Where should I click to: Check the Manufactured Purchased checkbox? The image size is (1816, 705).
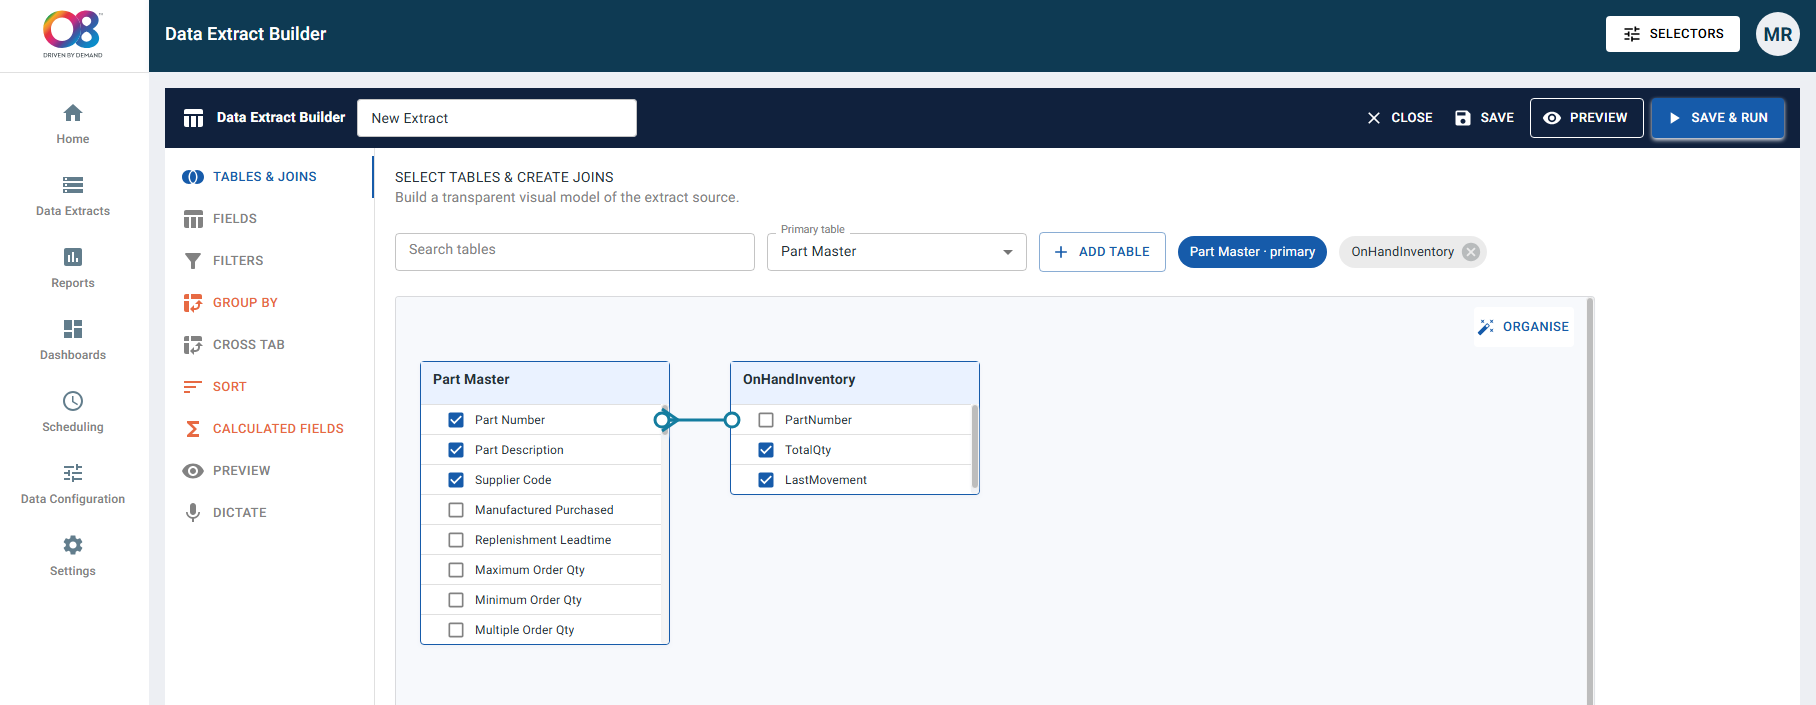click(x=456, y=510)
